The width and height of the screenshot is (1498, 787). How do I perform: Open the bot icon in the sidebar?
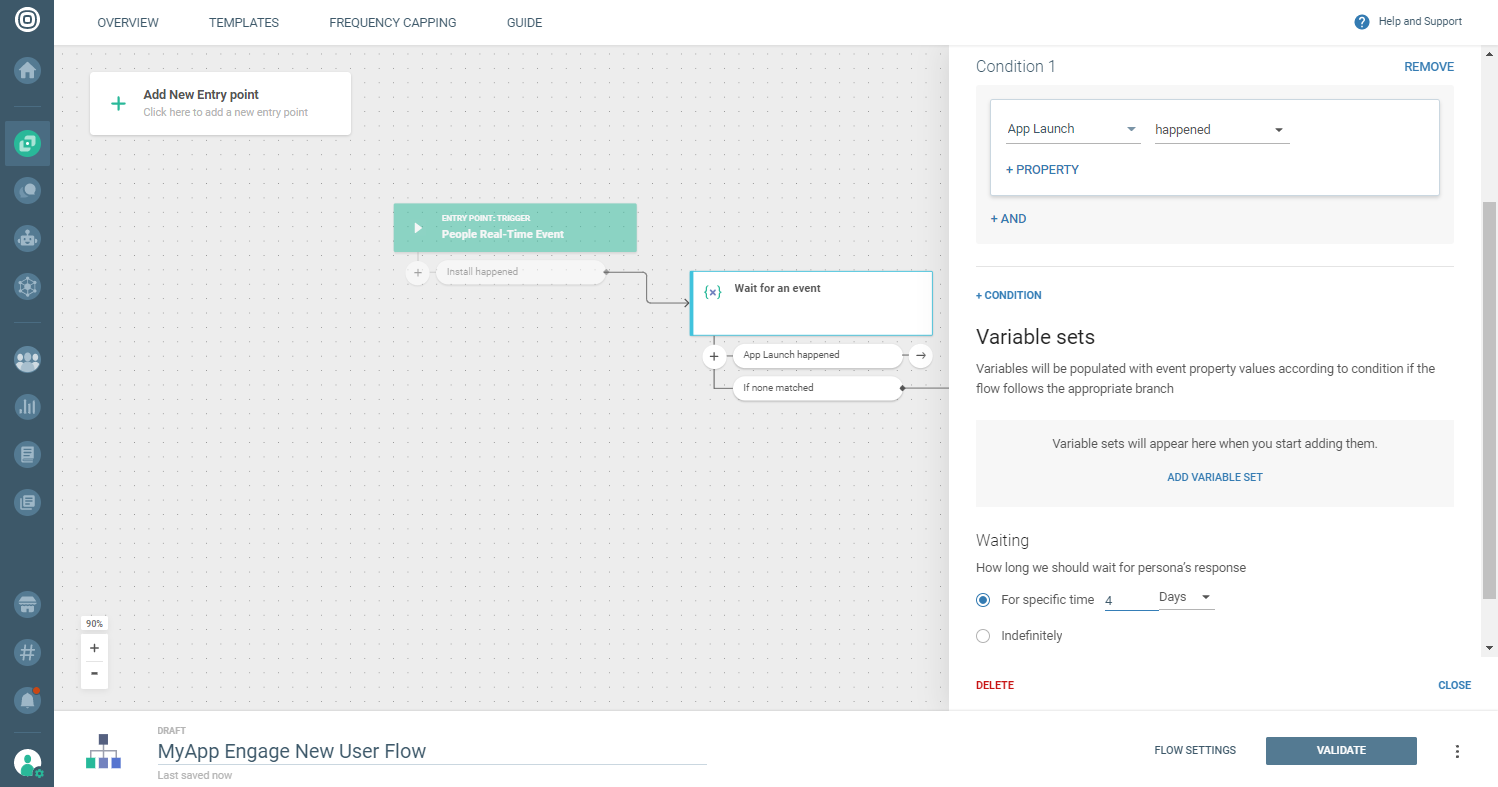tap(27, 238)
